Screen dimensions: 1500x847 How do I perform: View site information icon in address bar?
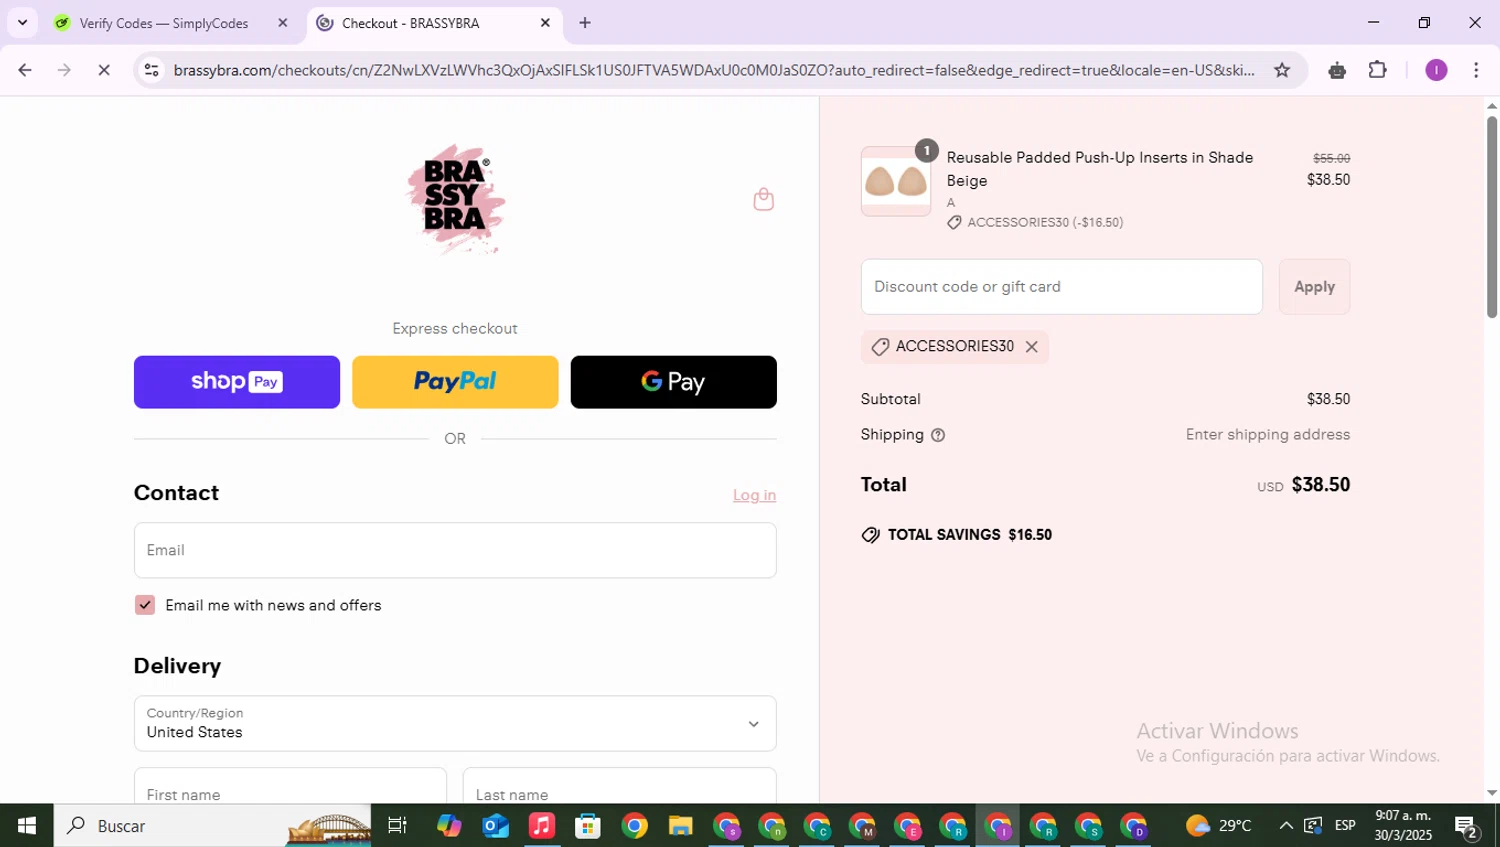click(x=151, y=70)
